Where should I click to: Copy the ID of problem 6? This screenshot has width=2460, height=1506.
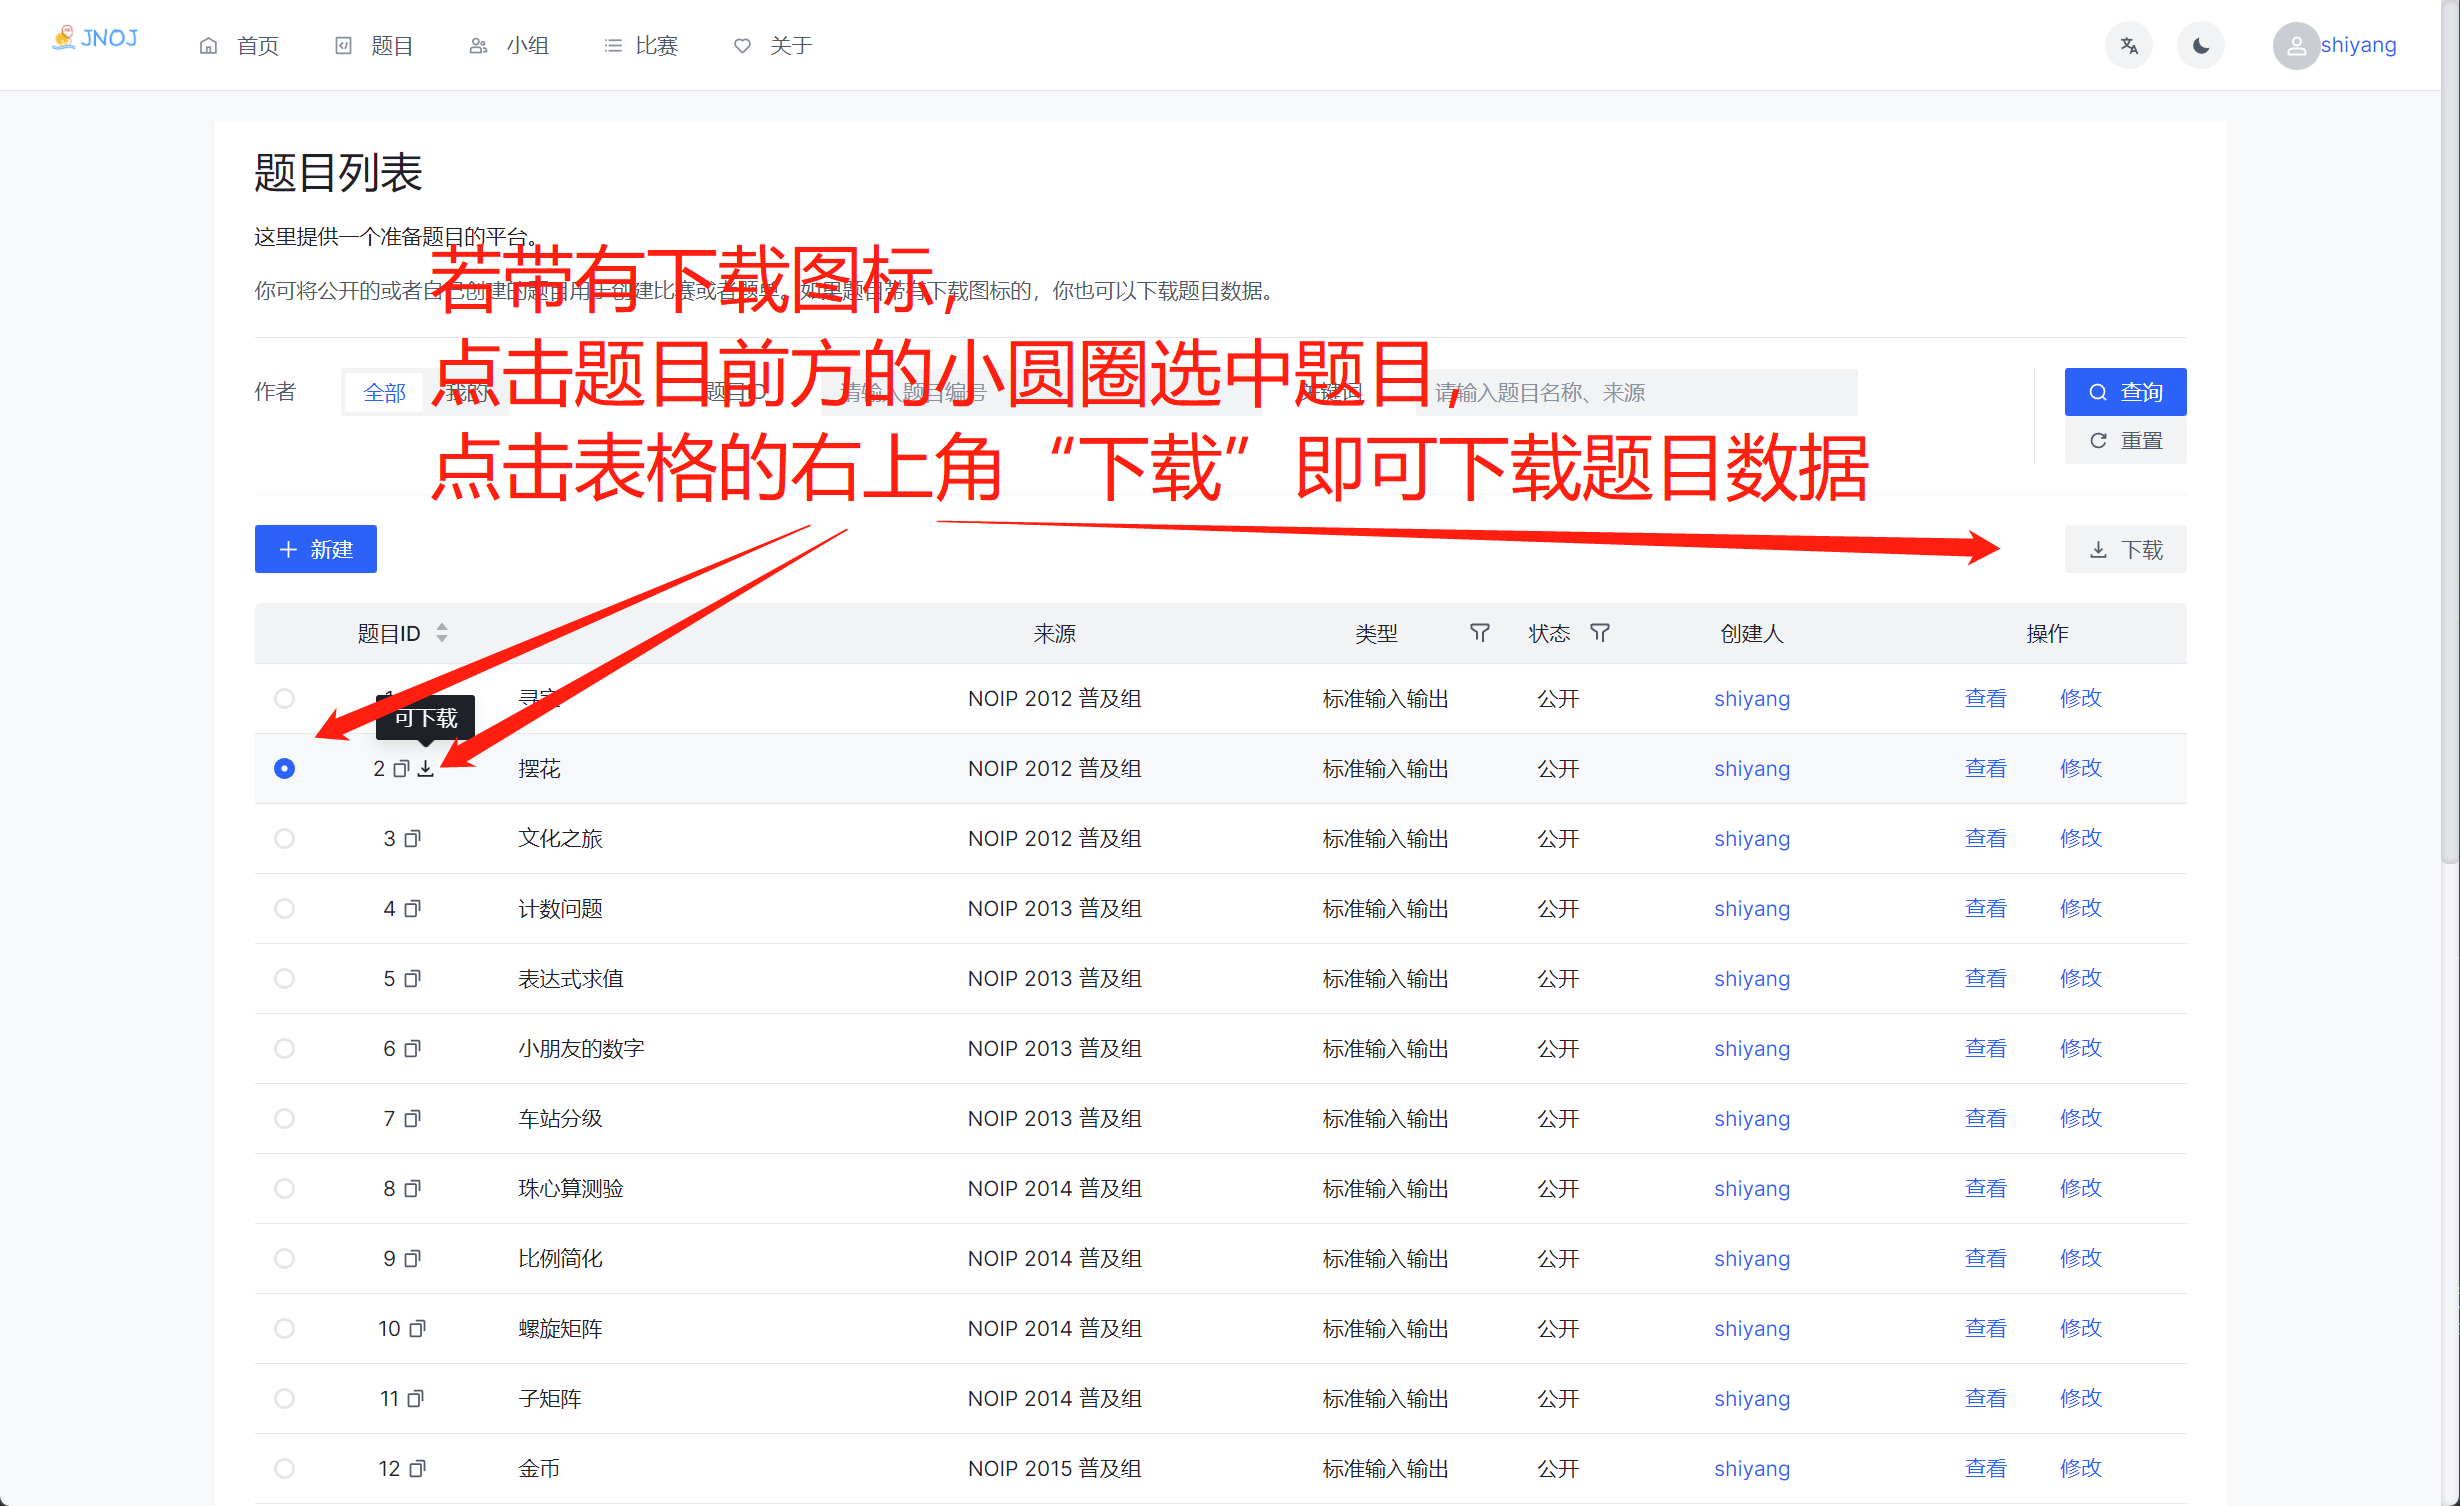coord(412,1049)
